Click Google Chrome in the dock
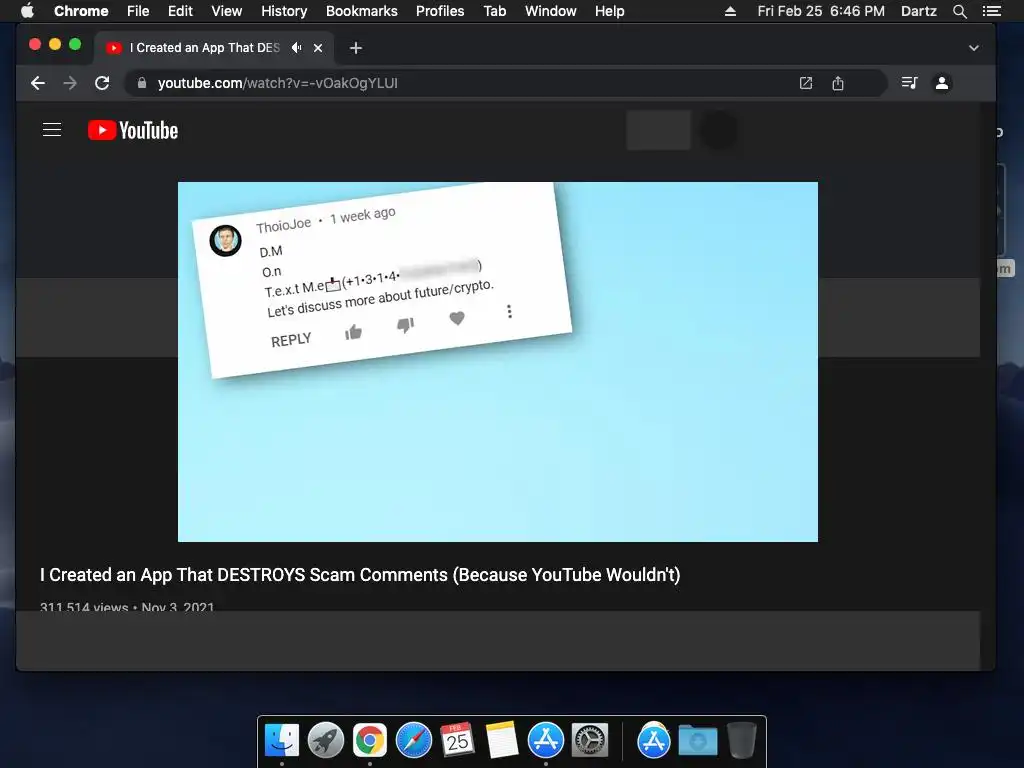 [x=370, y=741]
